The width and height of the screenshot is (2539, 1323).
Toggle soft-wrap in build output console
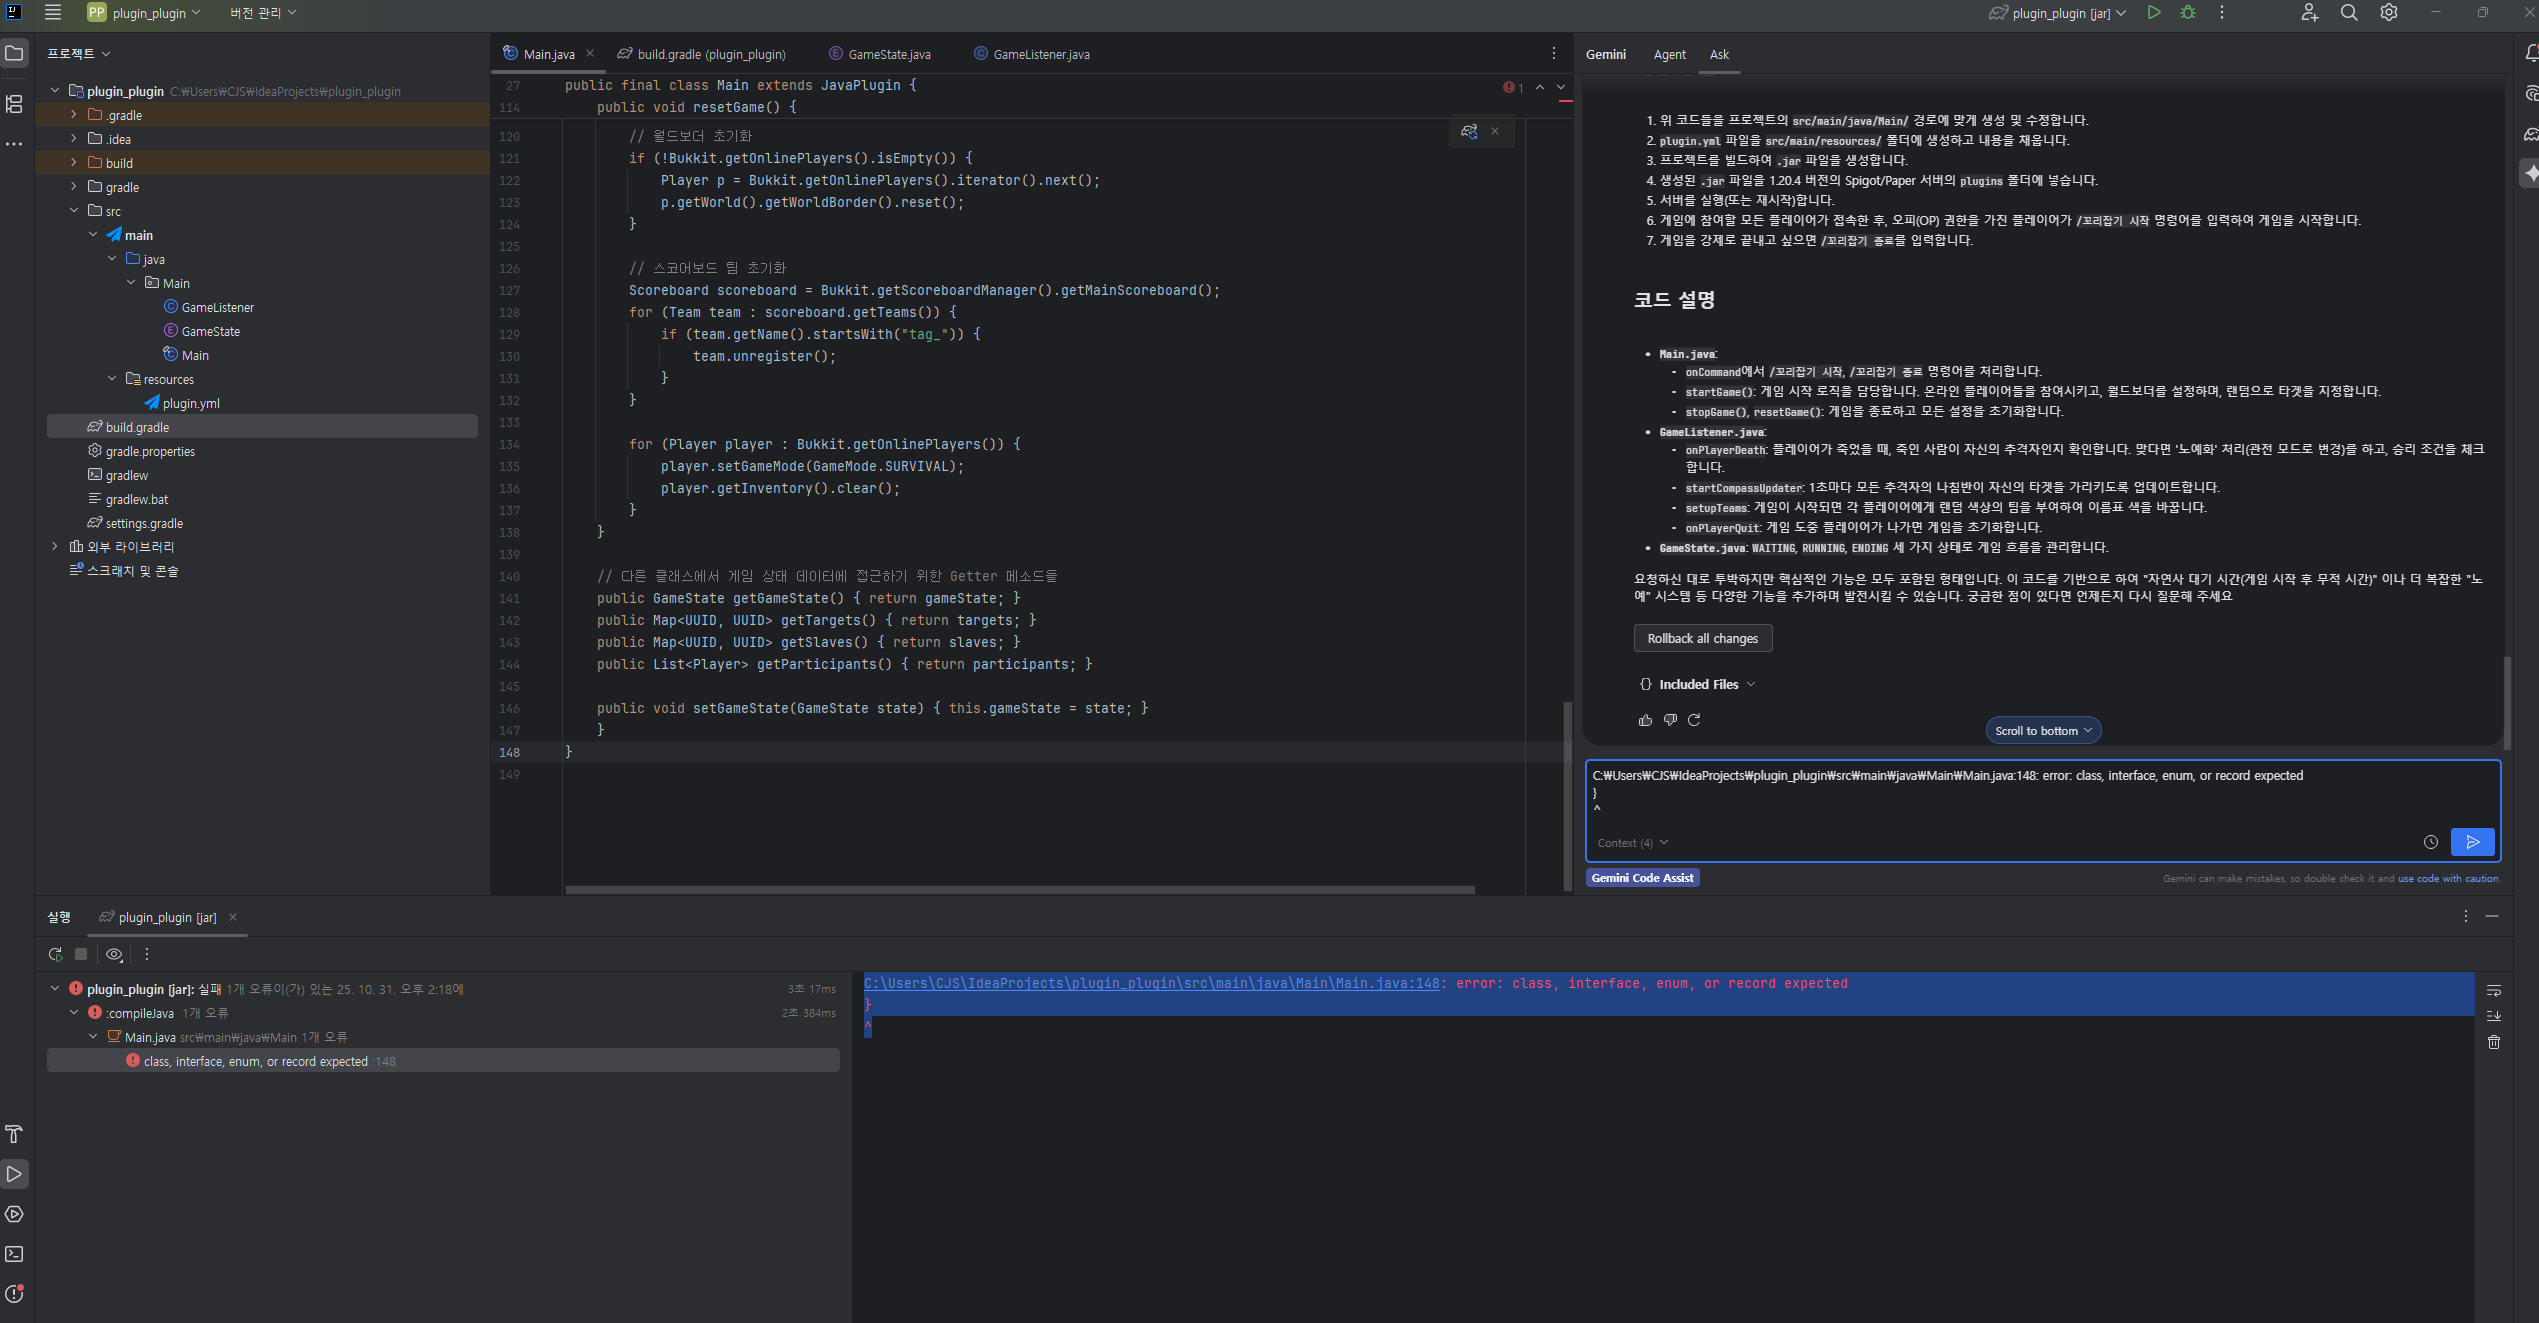click(2494, 990)
